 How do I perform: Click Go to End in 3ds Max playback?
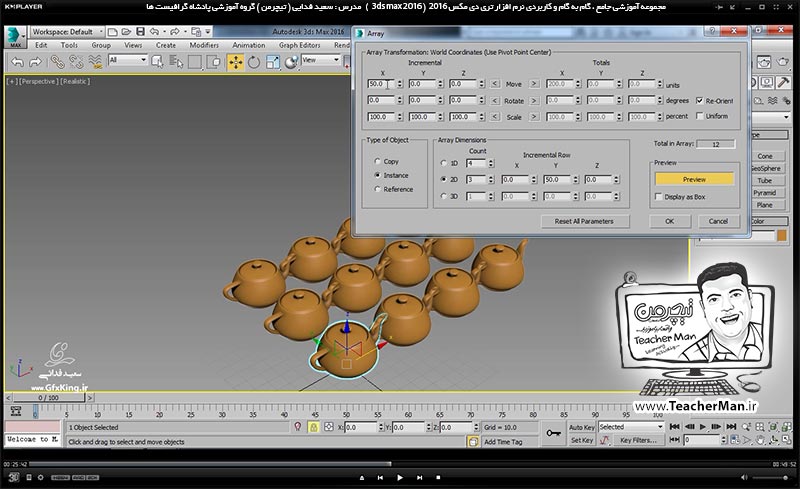tap(731, 426)
